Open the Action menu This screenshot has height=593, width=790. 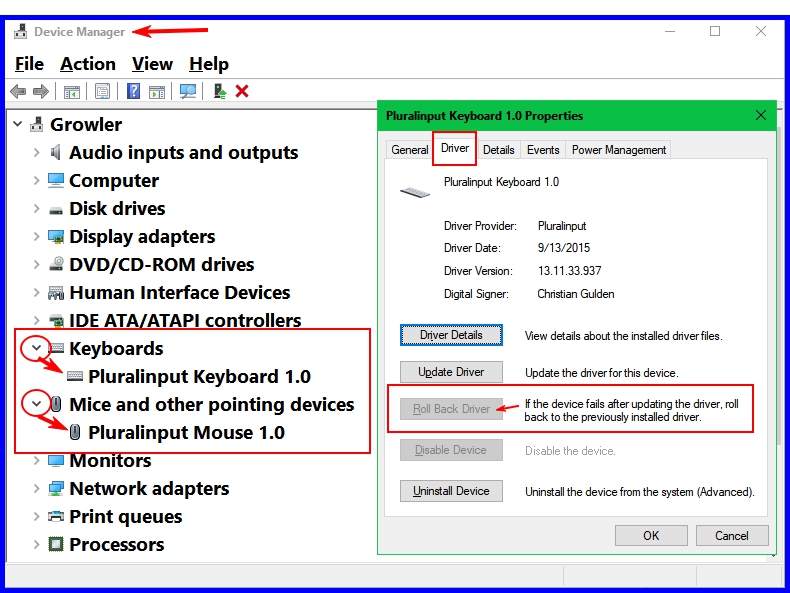[88, 64]
